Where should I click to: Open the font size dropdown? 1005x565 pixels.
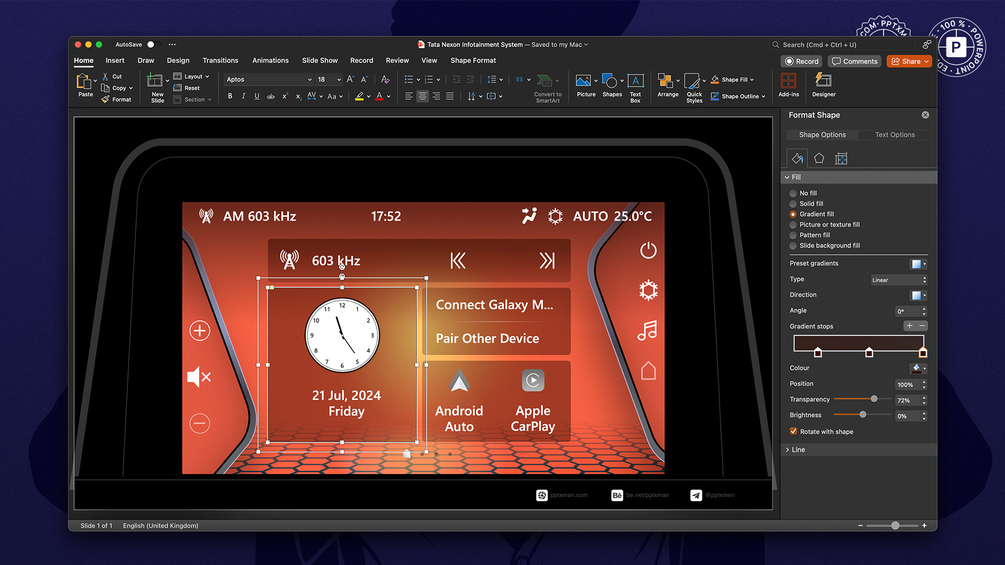click(x=329, y=79)
